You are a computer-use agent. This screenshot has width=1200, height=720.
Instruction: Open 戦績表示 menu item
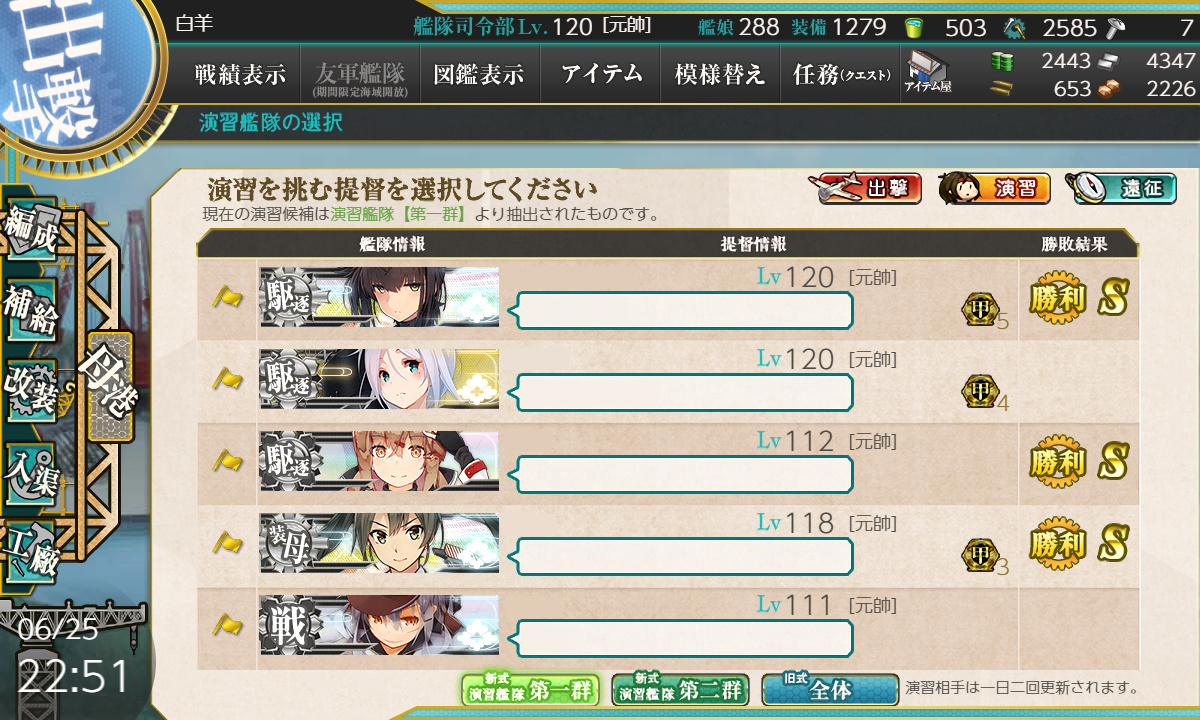pyautogui.click(x=240, y=74)
